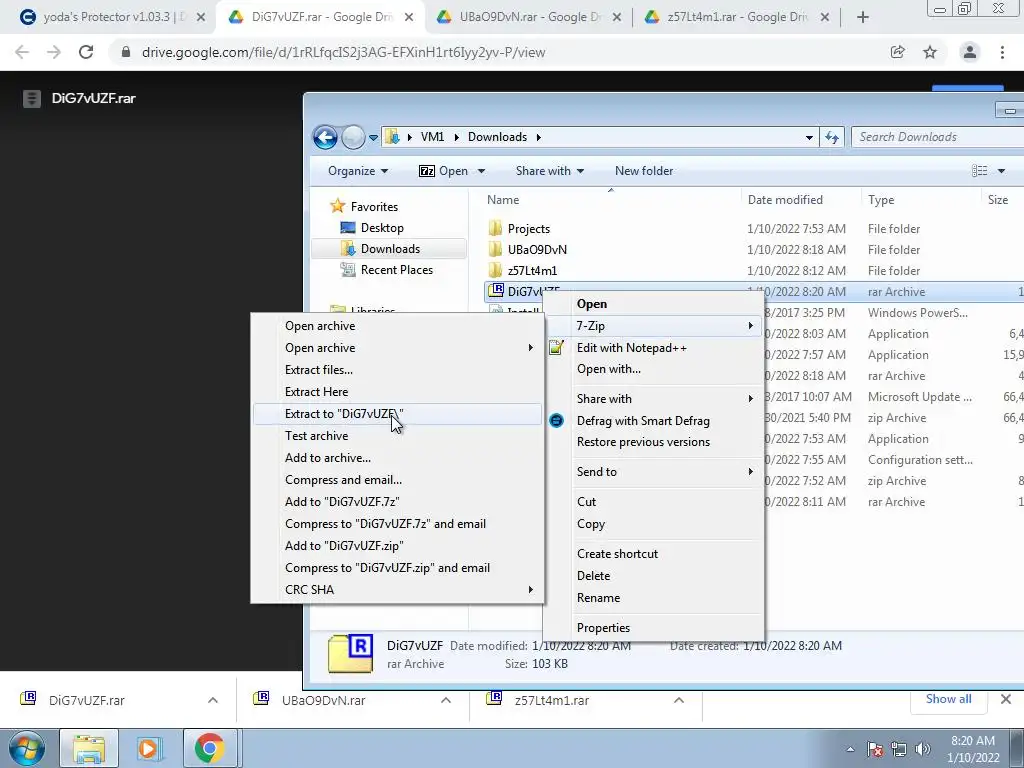Expand the Open button dropdown arrow
The height and width of the screenshot is (768, 1024).
pos(482,171)
